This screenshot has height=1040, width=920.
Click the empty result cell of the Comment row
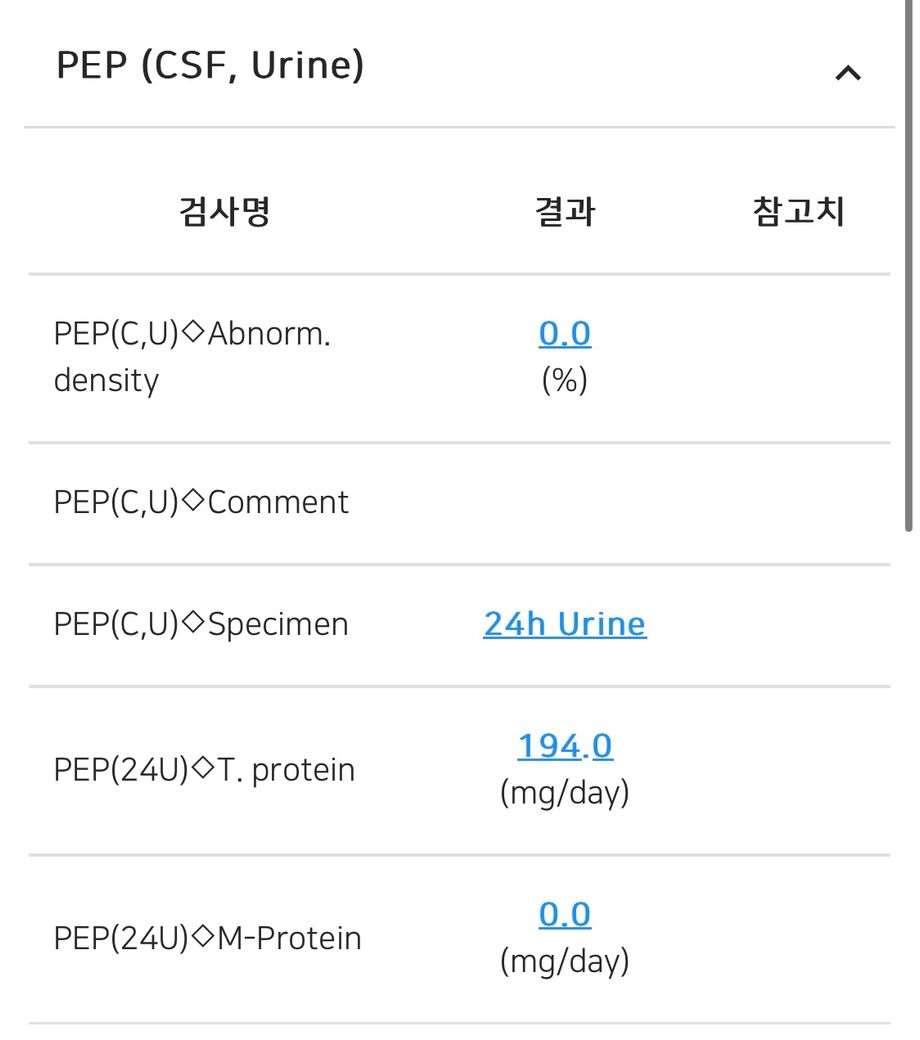(x=564, y=503)
